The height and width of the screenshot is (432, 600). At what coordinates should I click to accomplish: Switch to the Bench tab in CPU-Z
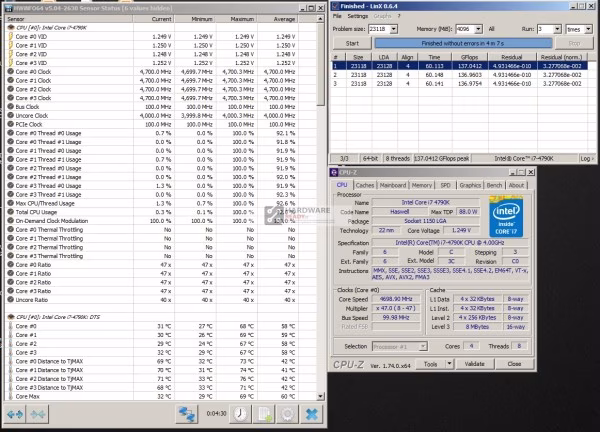(494, 185)
